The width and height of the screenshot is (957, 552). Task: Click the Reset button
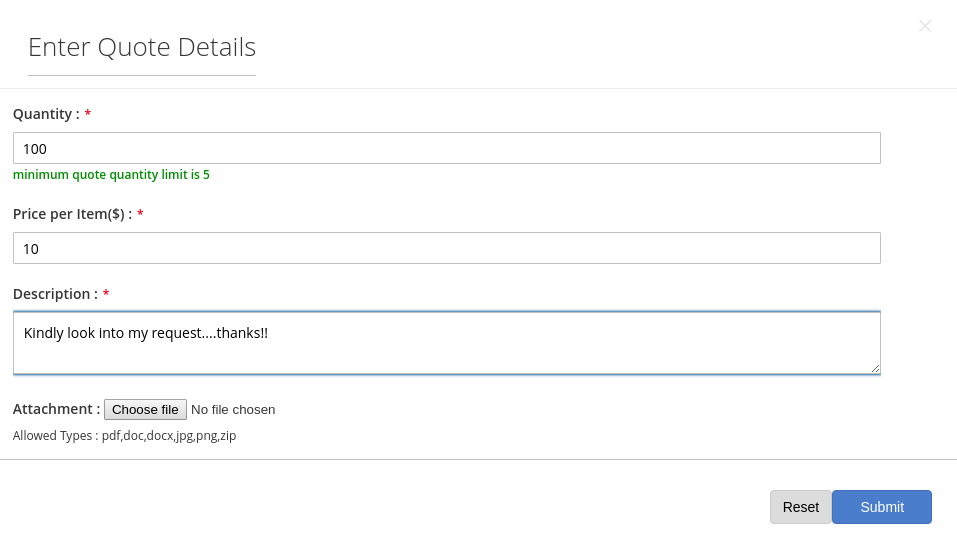click(x=800, y=507)
